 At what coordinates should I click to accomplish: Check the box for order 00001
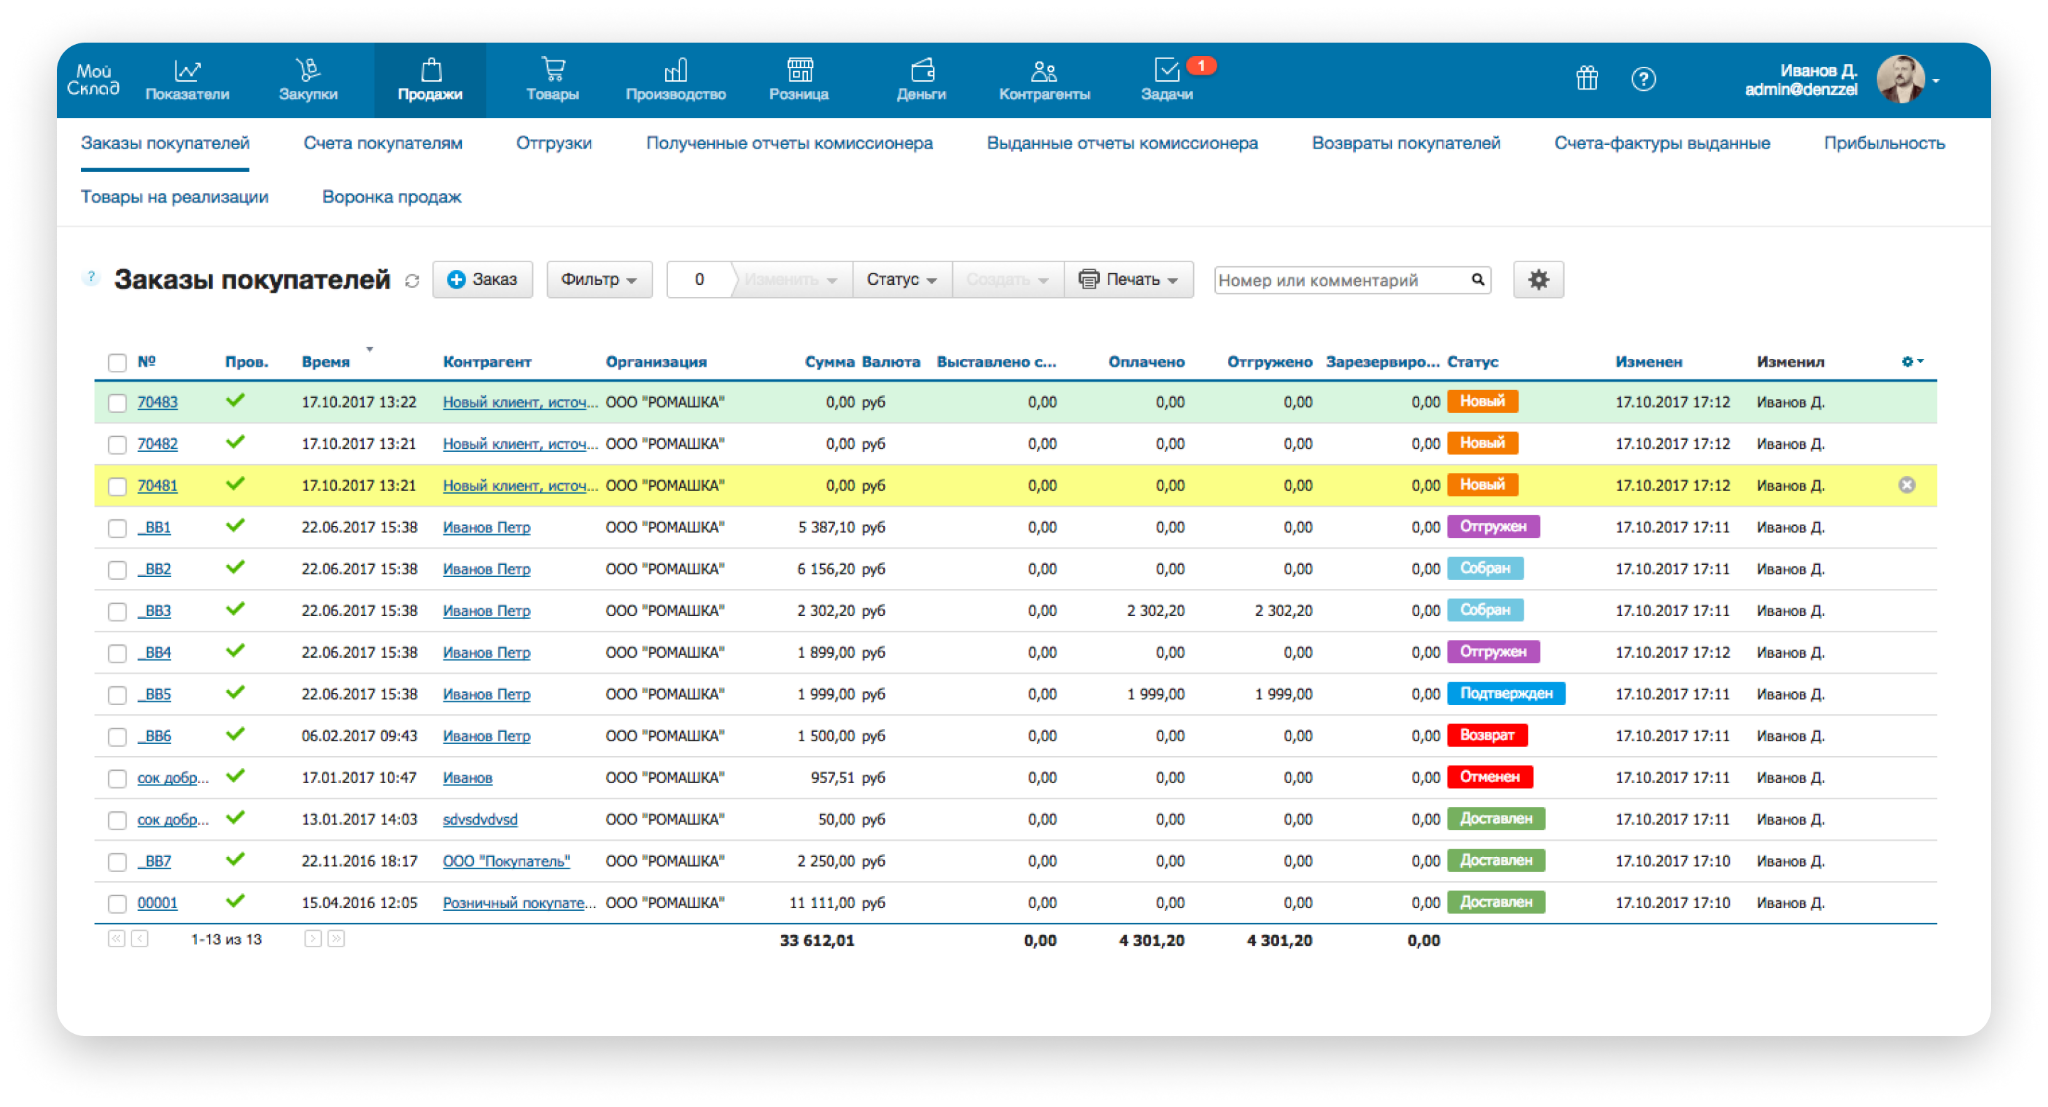pos(117,903)
